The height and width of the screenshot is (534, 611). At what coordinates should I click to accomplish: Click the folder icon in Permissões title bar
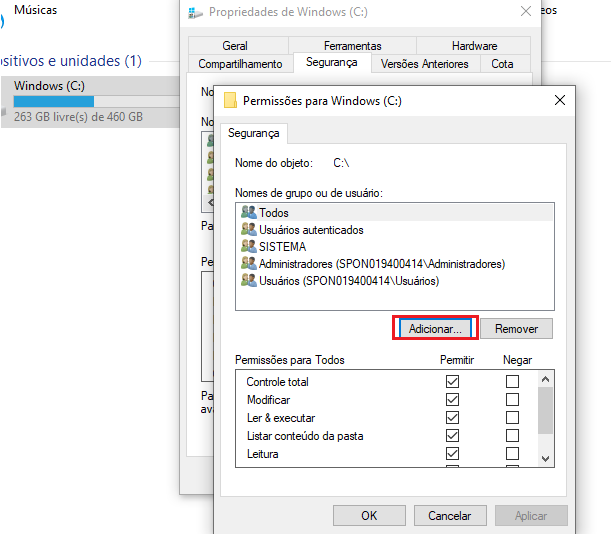click(230, 100)
